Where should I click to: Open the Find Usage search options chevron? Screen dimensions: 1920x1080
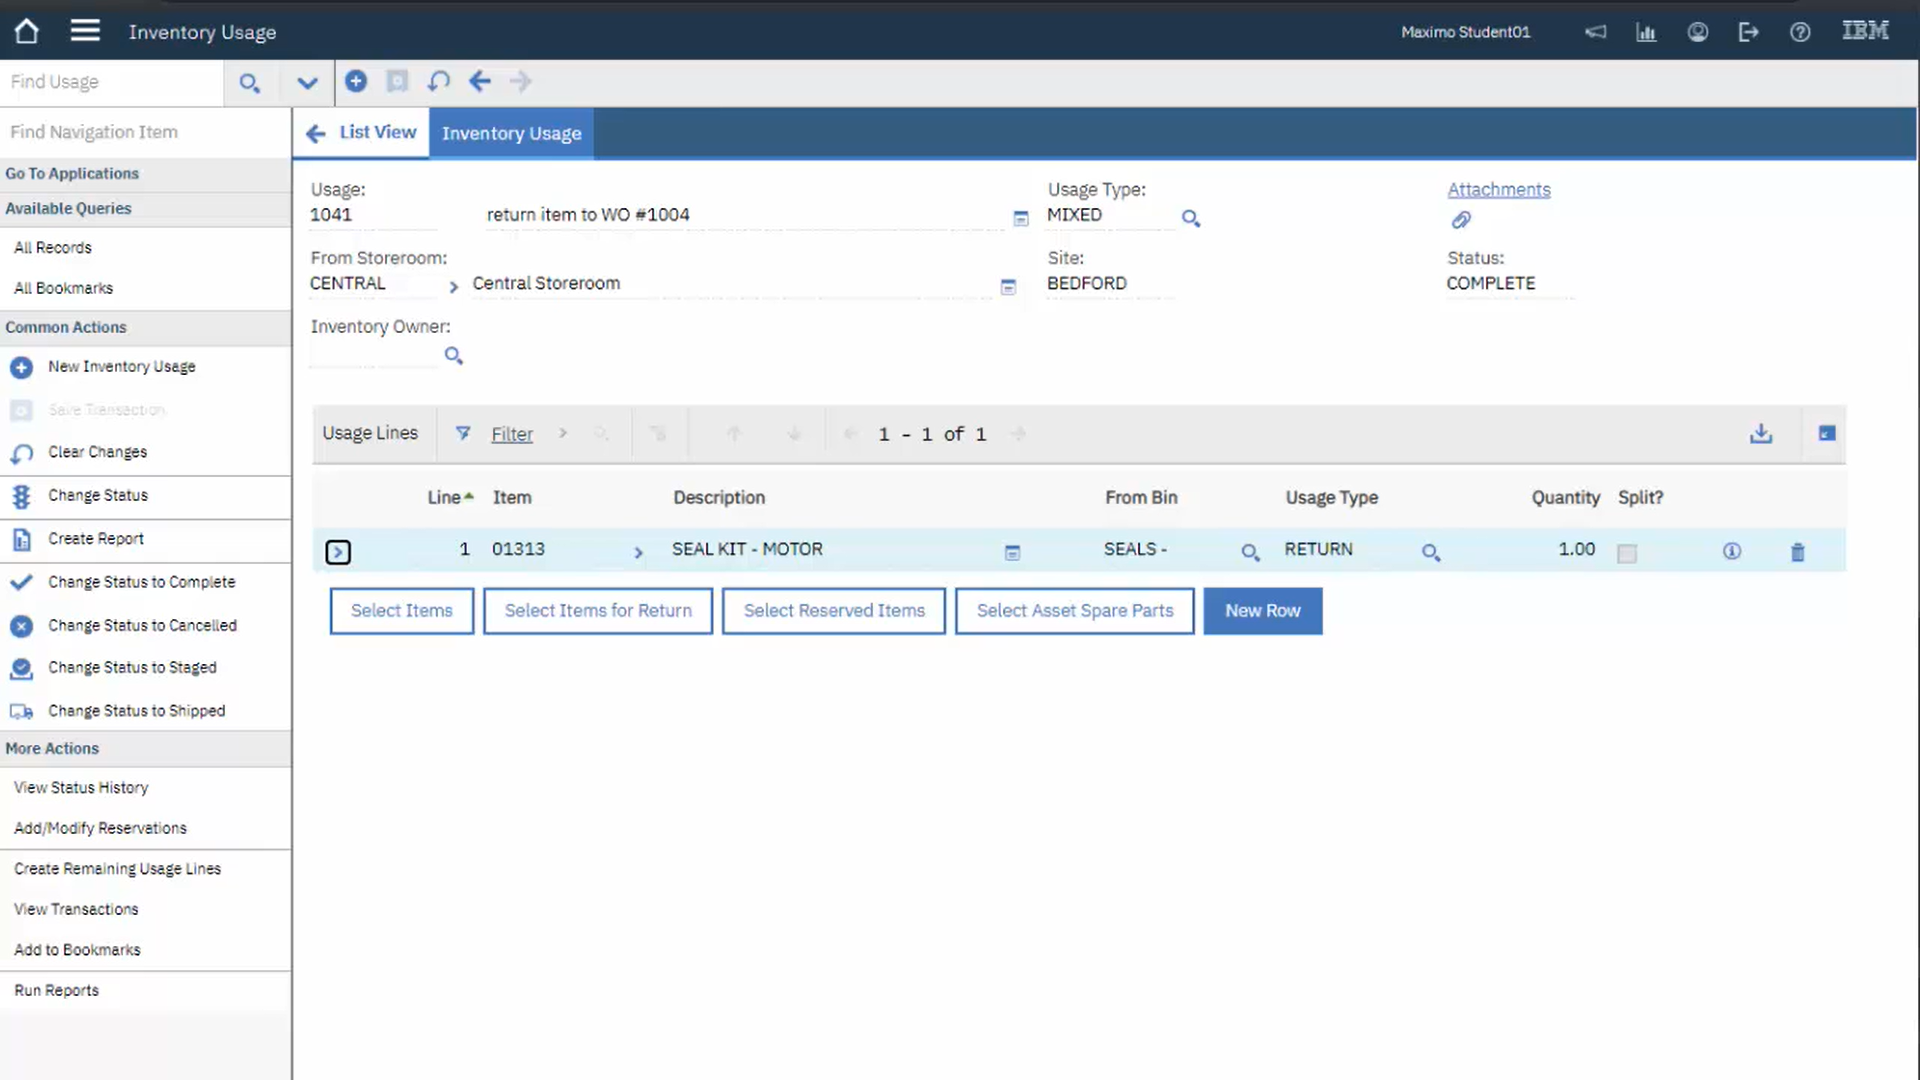307,82
